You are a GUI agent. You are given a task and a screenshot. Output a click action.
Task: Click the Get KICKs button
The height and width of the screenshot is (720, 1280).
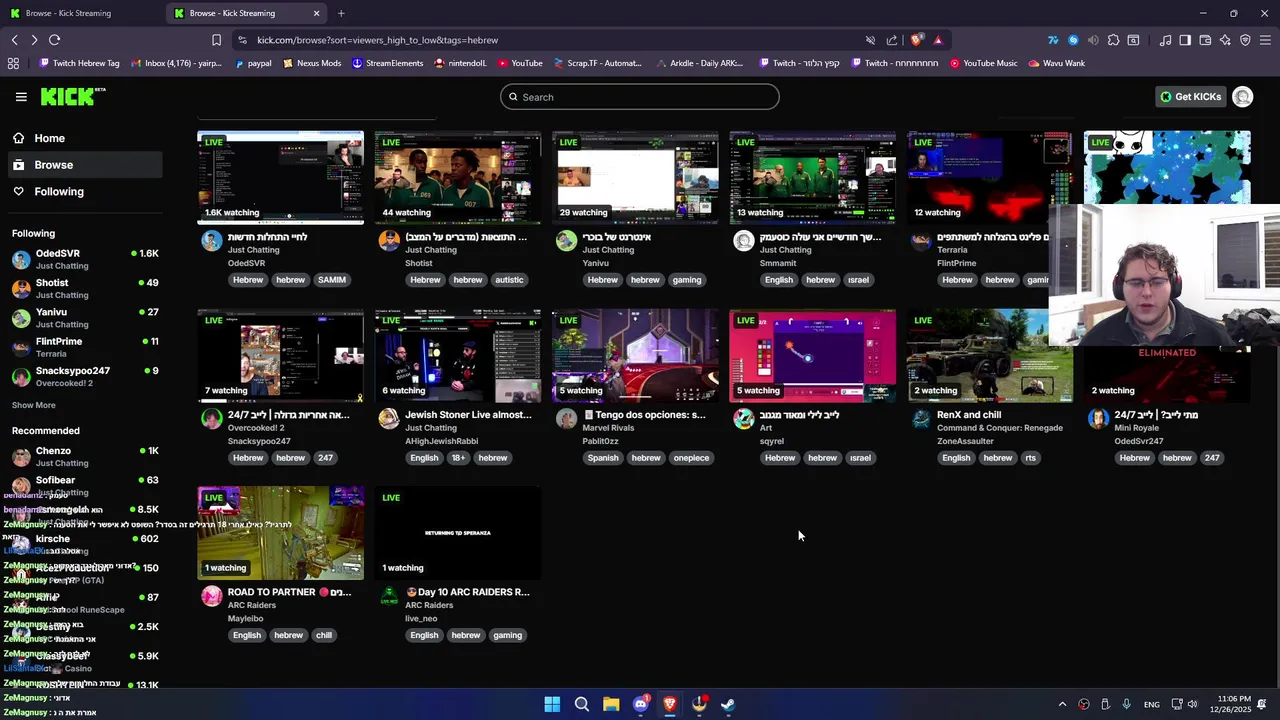coord(1190,97)
